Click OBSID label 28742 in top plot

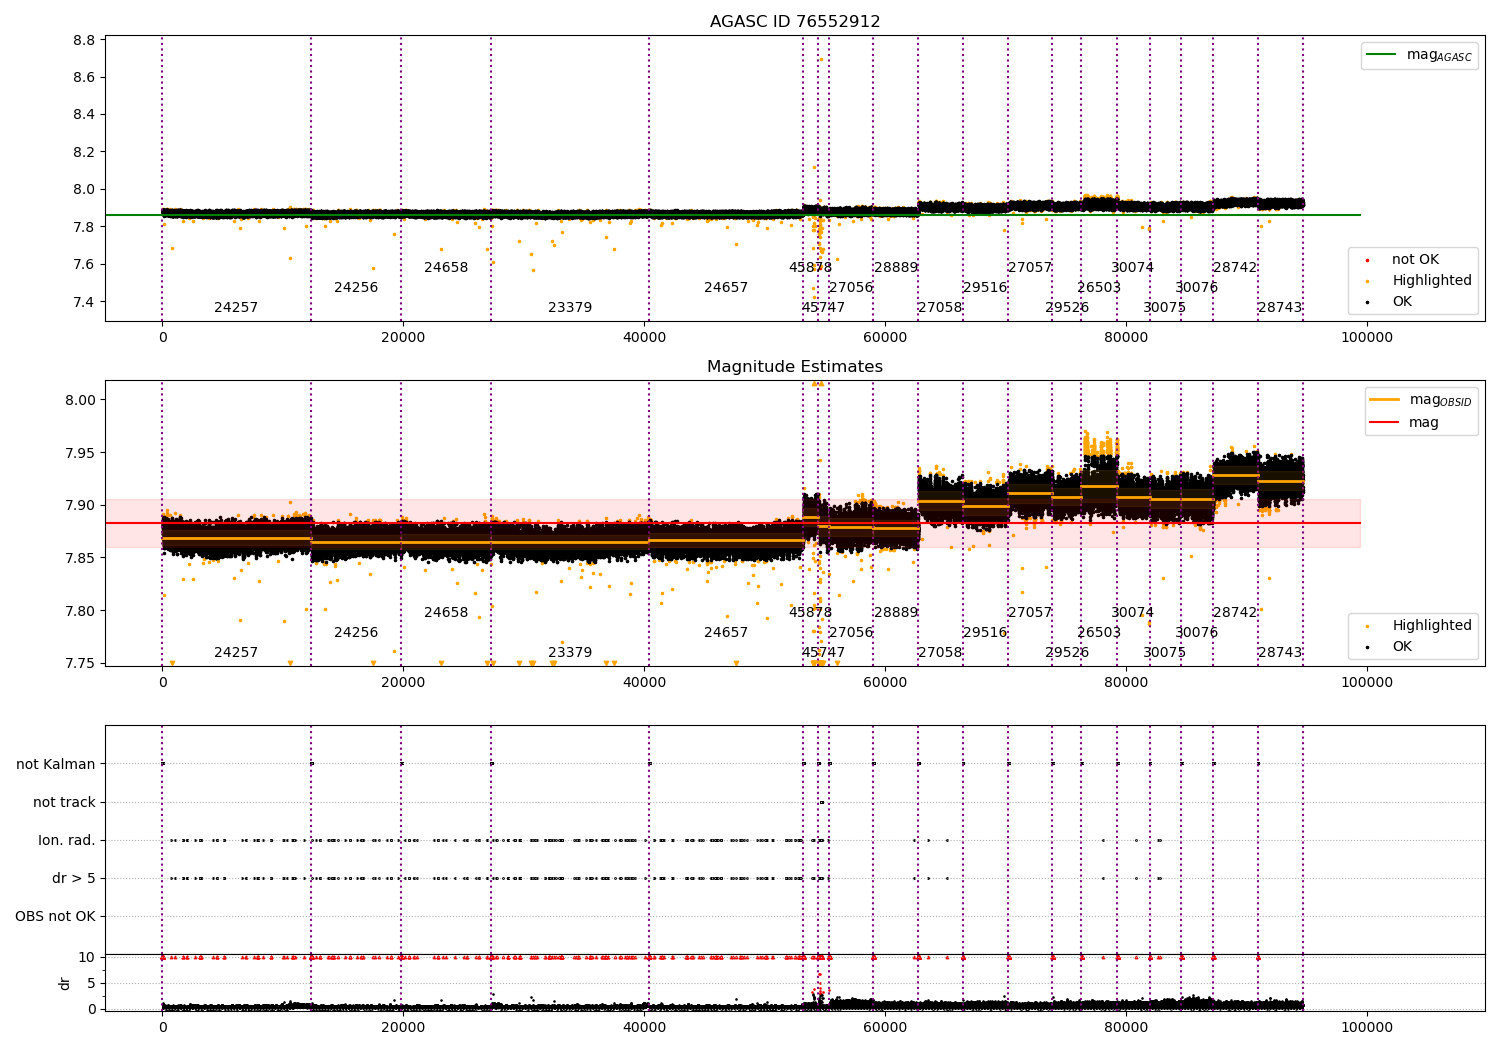pyautogui.click(x=1235, y=268)
